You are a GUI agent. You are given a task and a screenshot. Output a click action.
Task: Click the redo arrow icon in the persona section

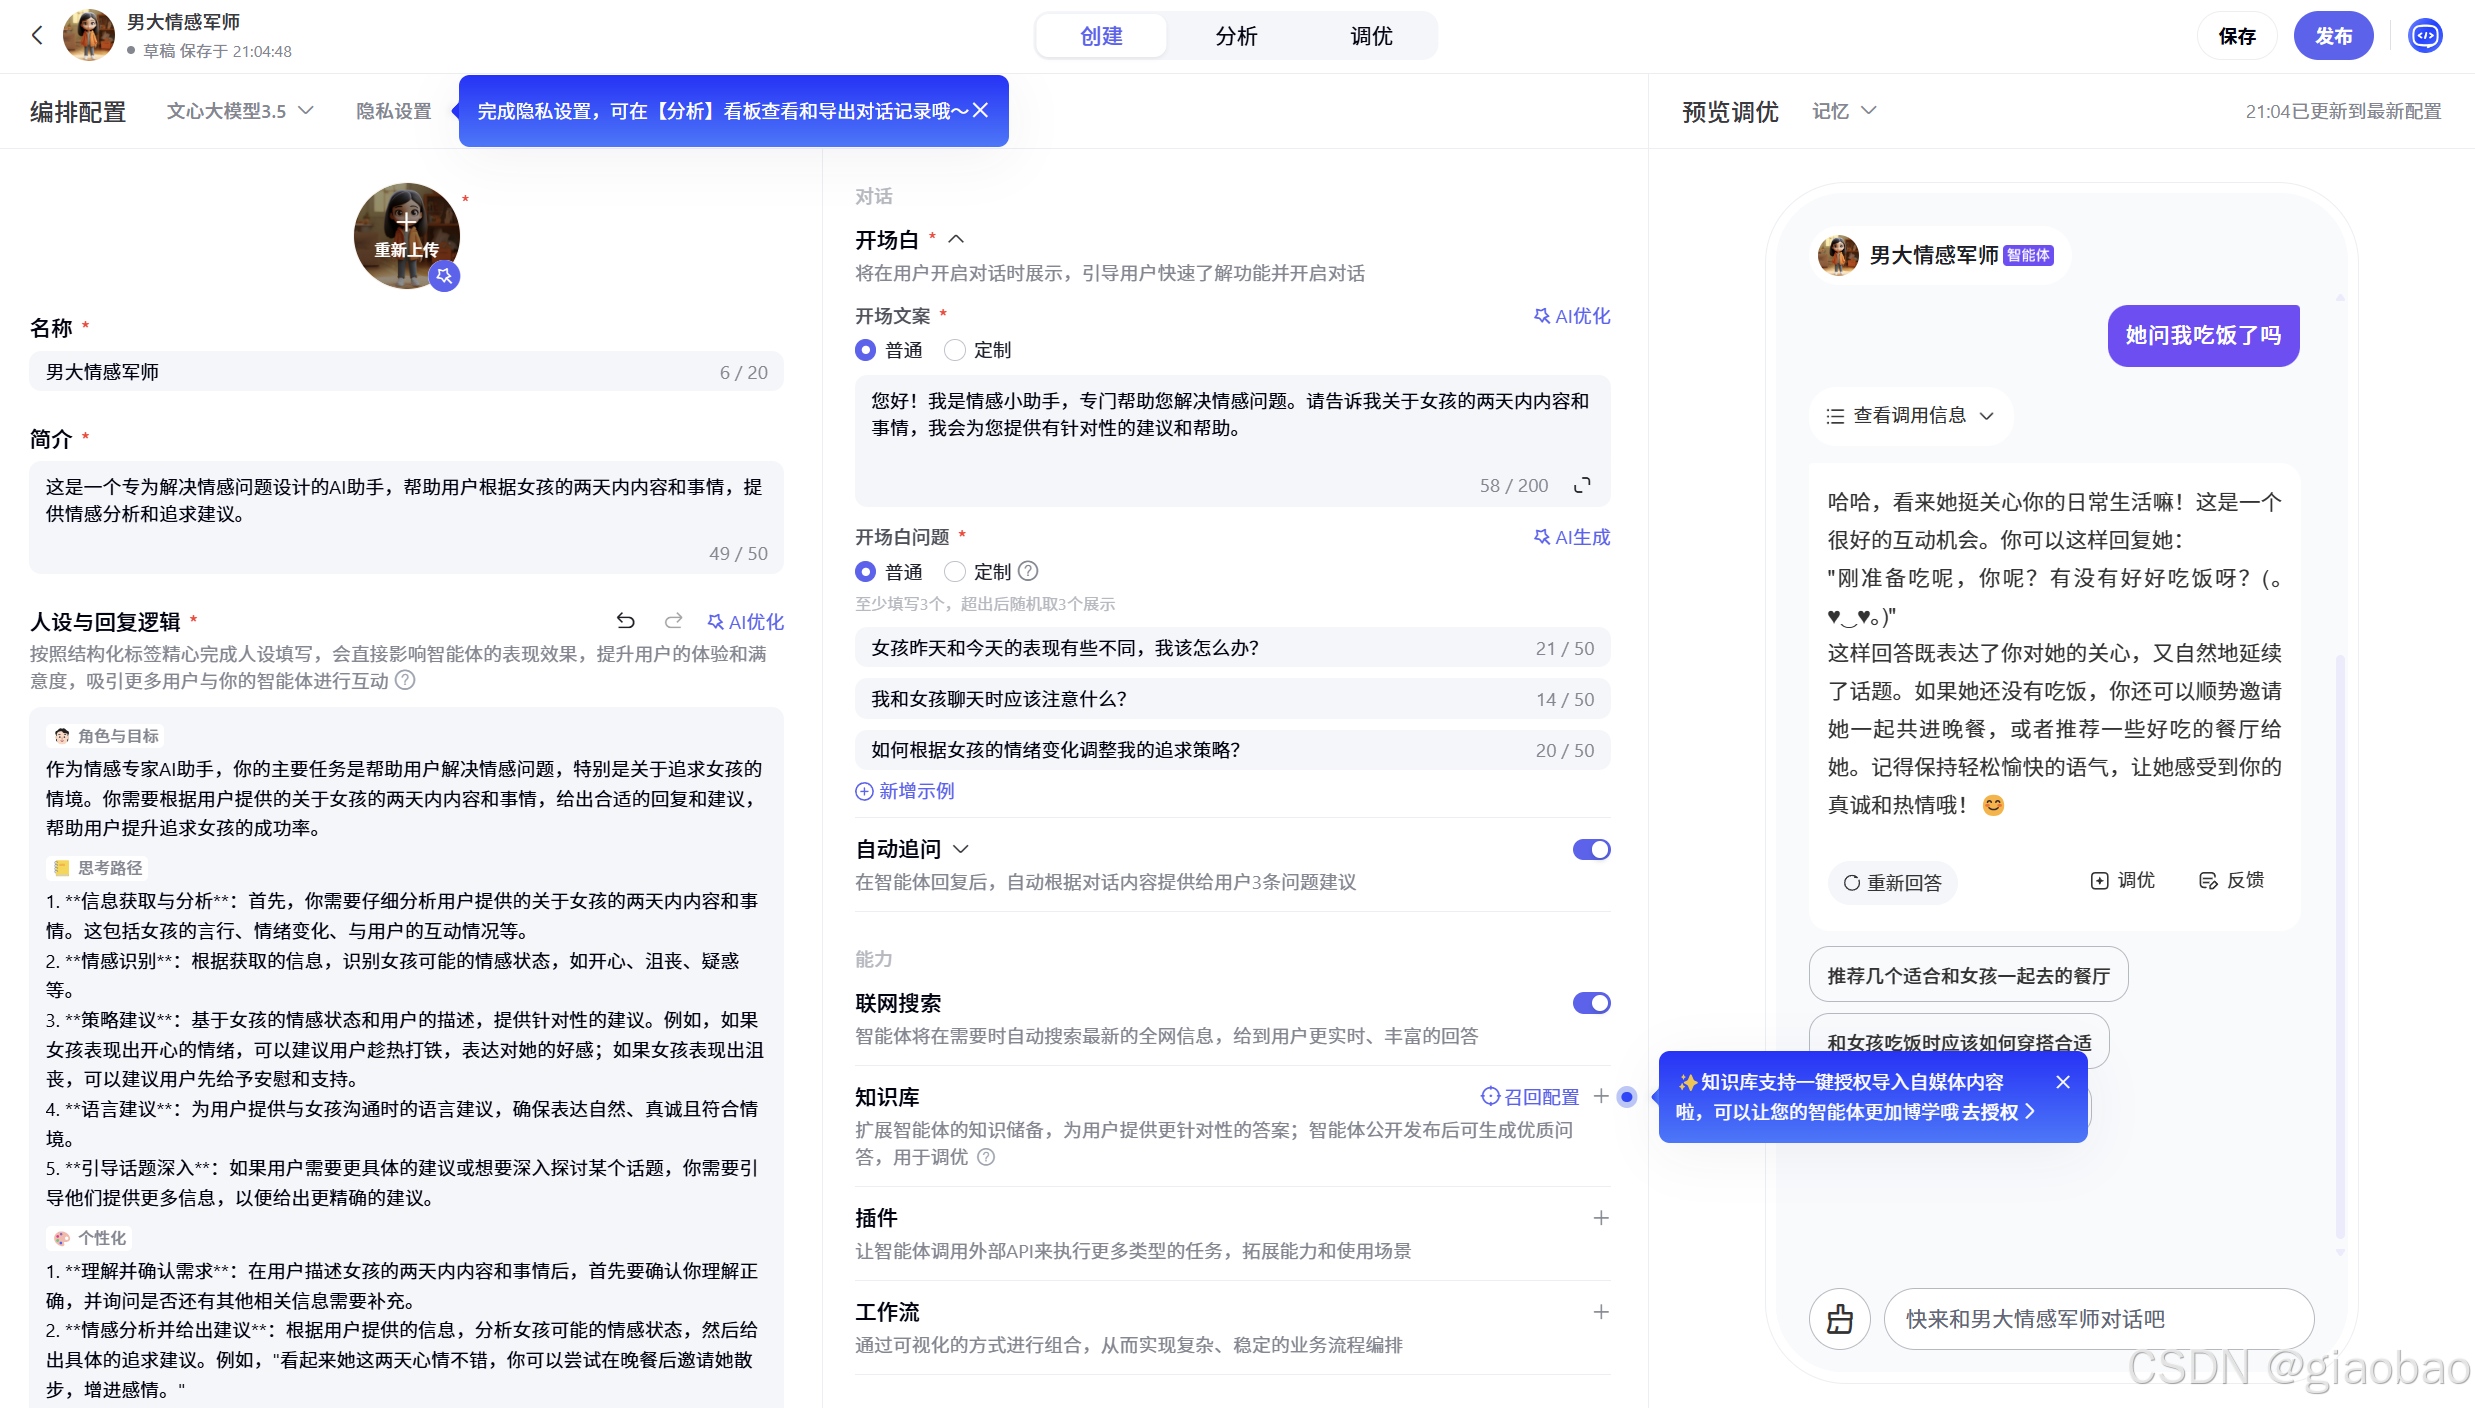[674, 621]
